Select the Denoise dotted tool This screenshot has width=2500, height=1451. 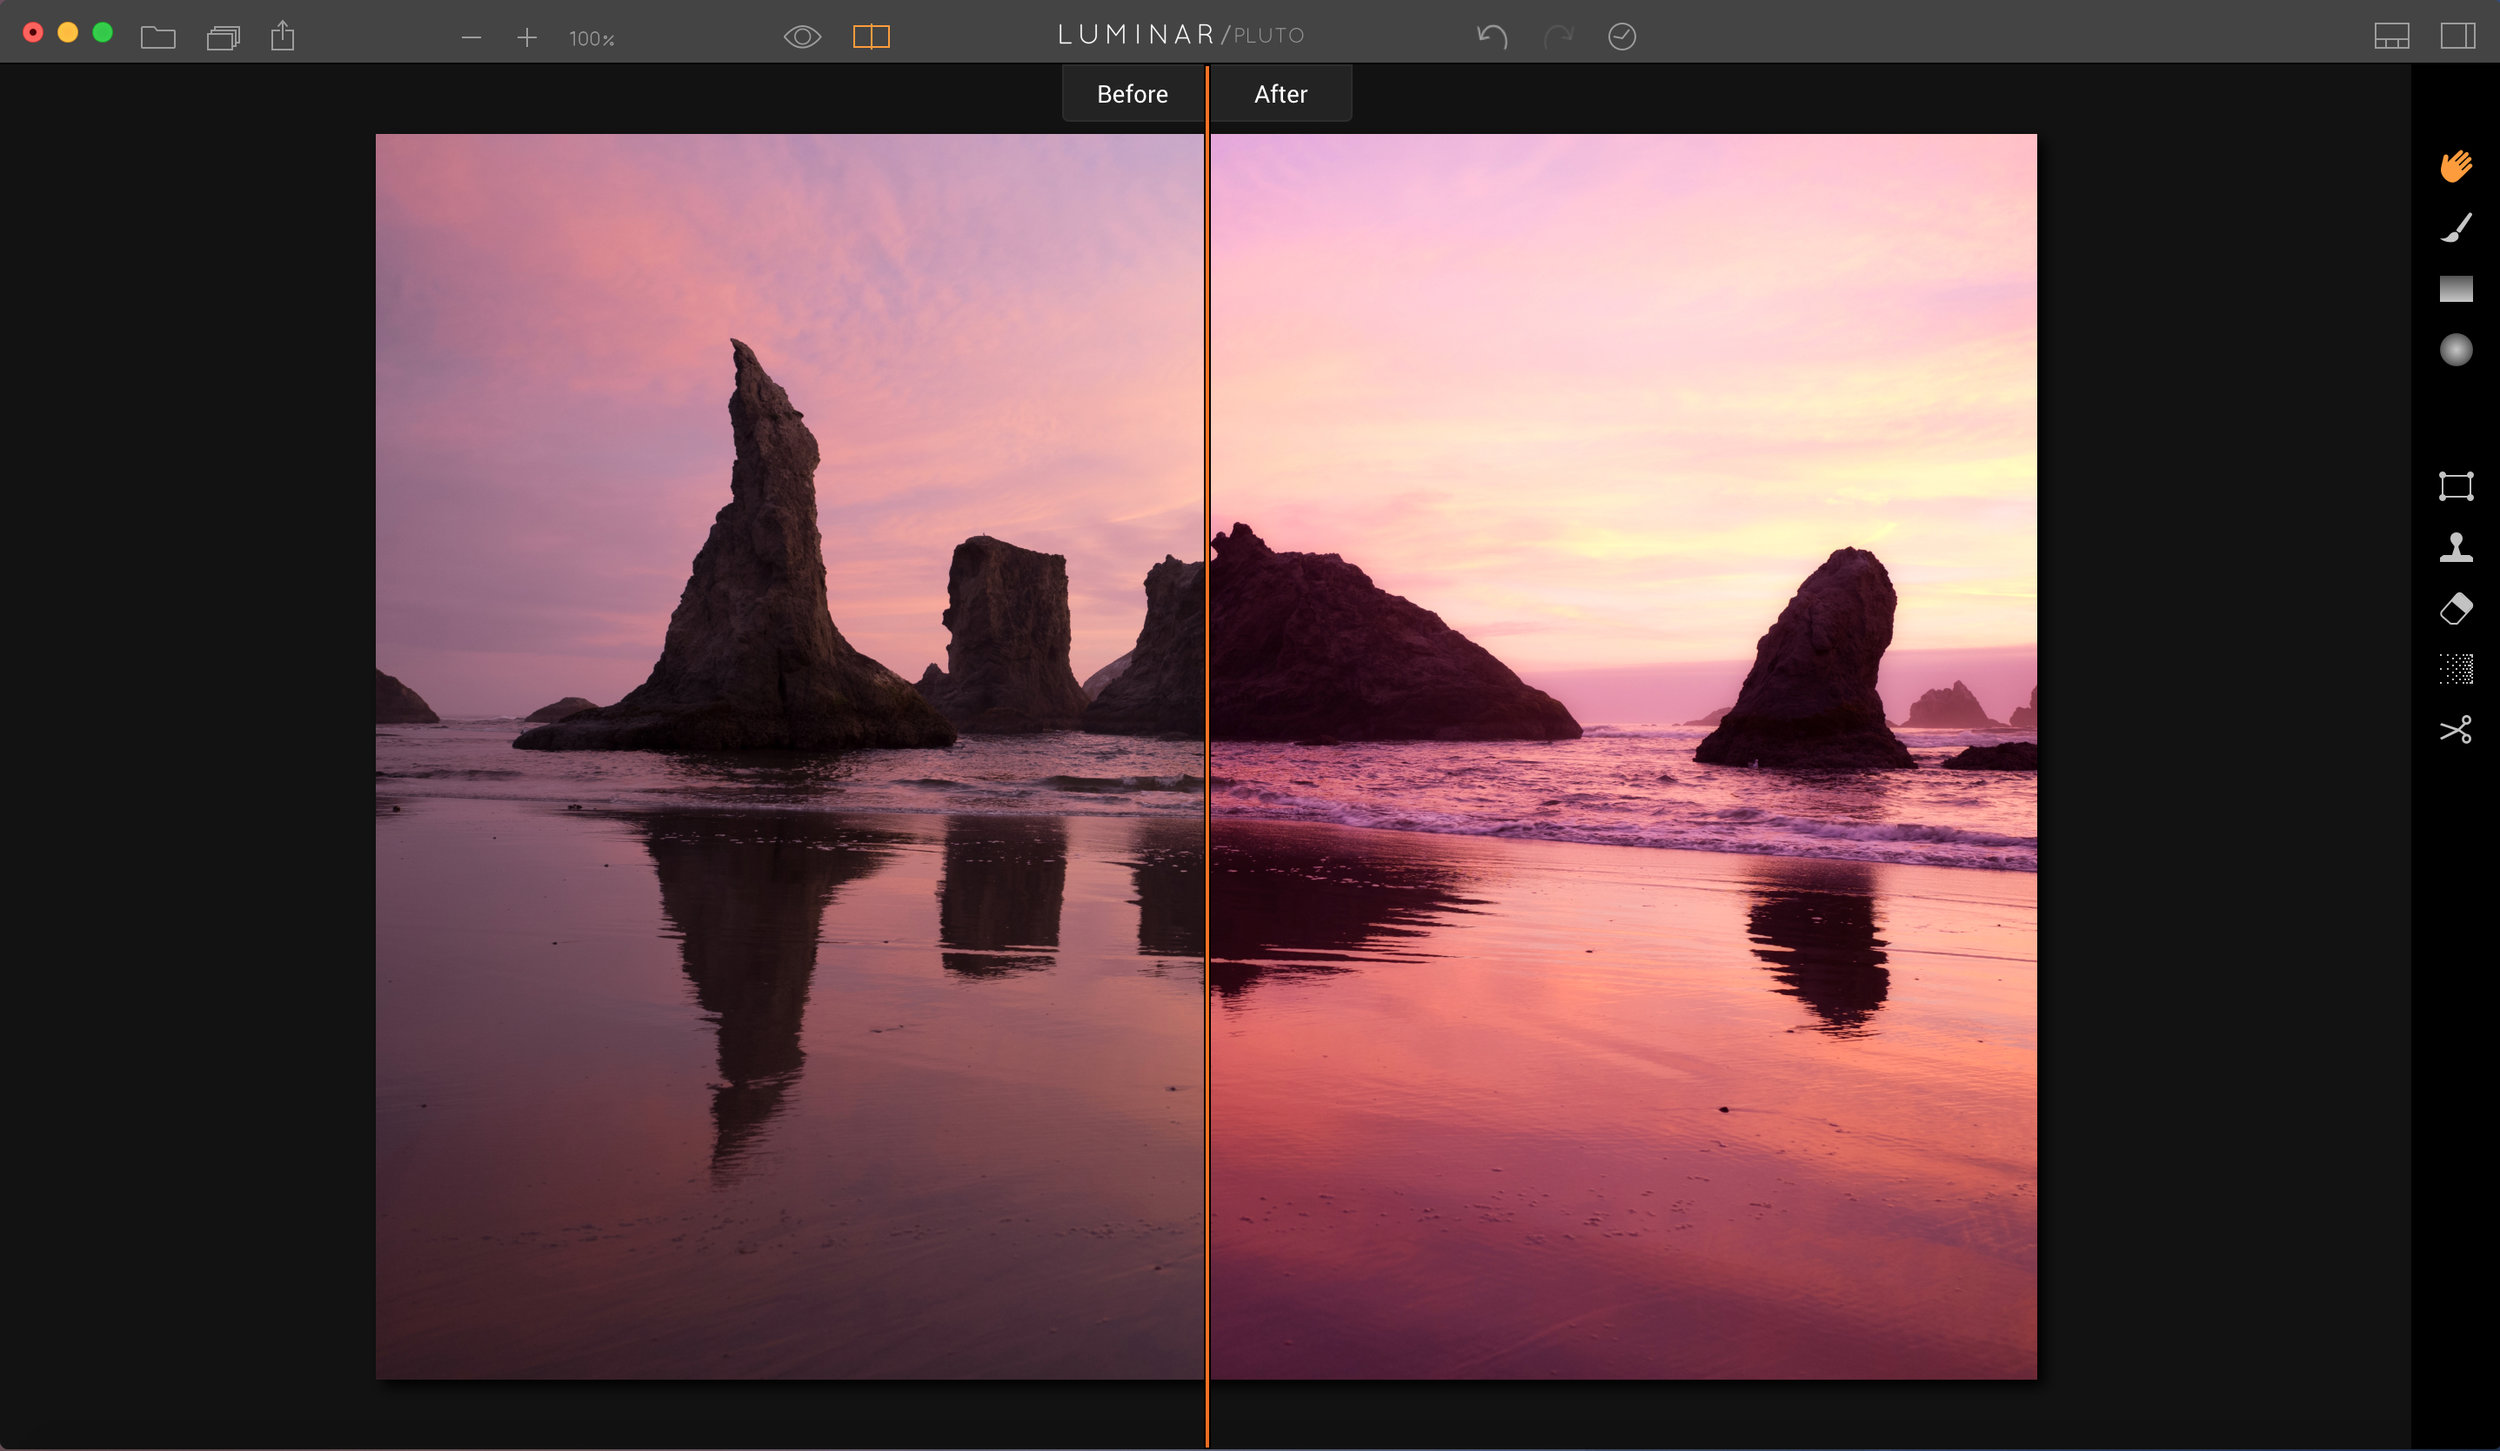(x=2456, y=669)
